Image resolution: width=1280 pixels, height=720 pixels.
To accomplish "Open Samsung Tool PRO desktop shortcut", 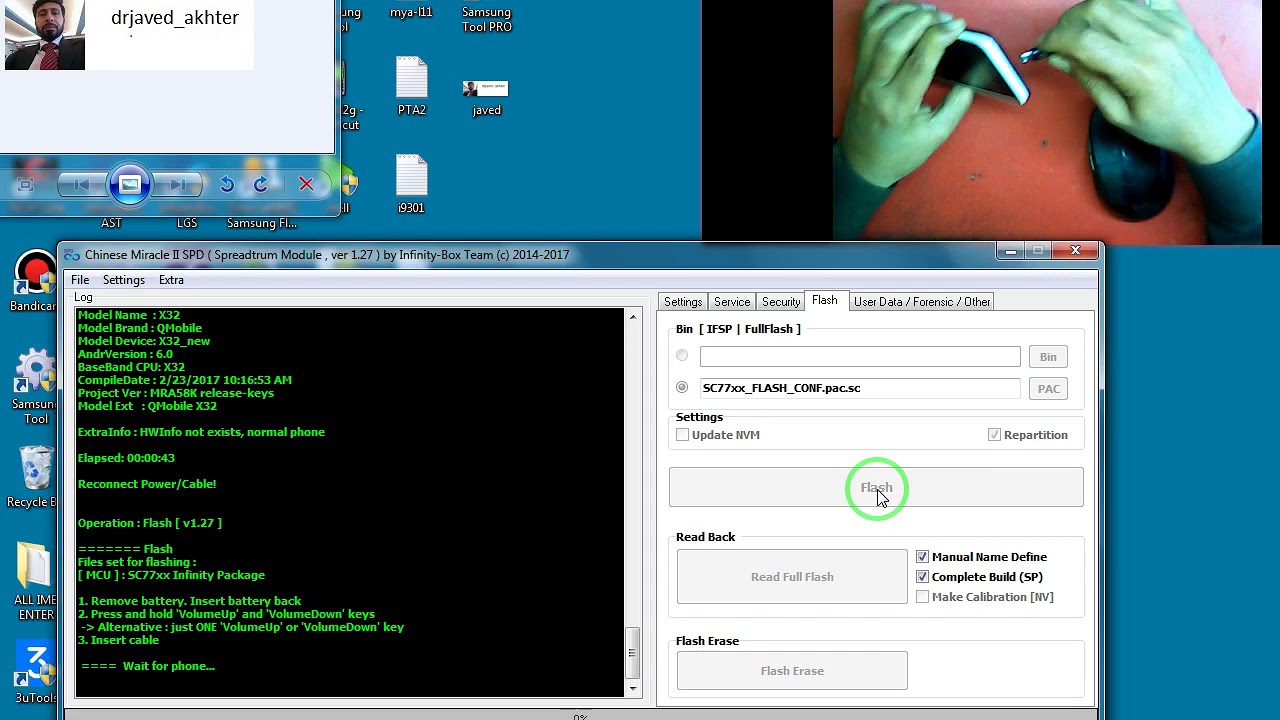I will (x=487, y=18).
